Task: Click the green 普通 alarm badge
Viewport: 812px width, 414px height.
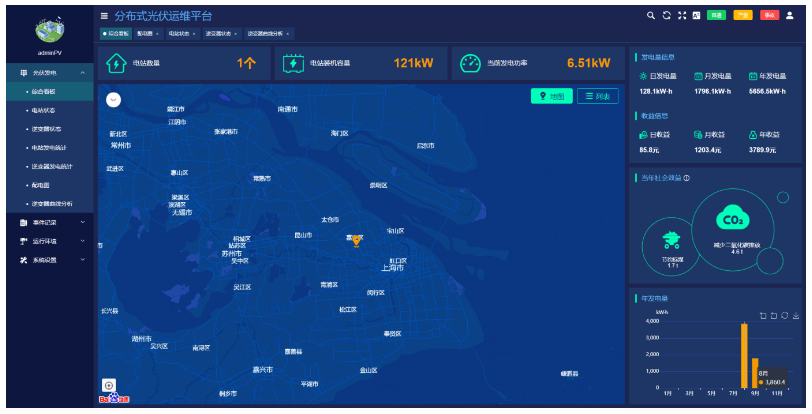Action: click(x=716, y=15)
